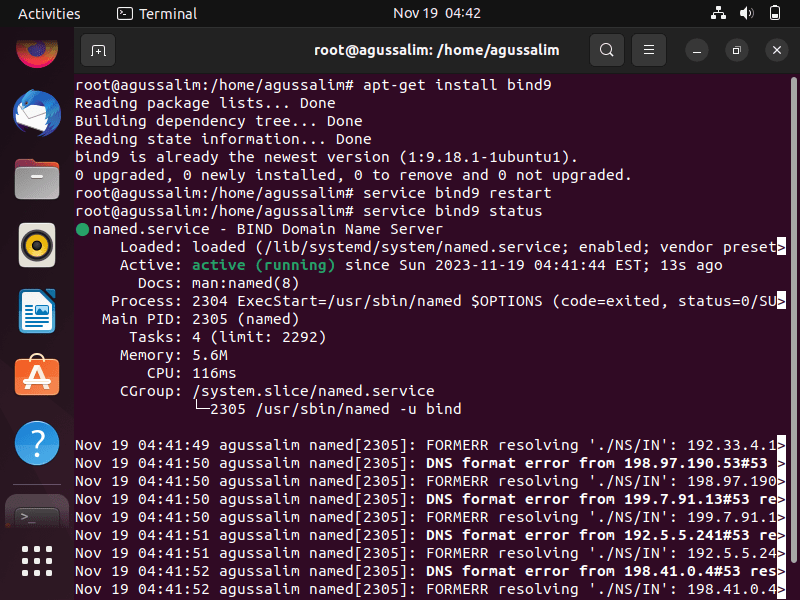This screenshot has width=800, height=600.
Task: Click the volume icon in top bar
Action: (746, 13)
